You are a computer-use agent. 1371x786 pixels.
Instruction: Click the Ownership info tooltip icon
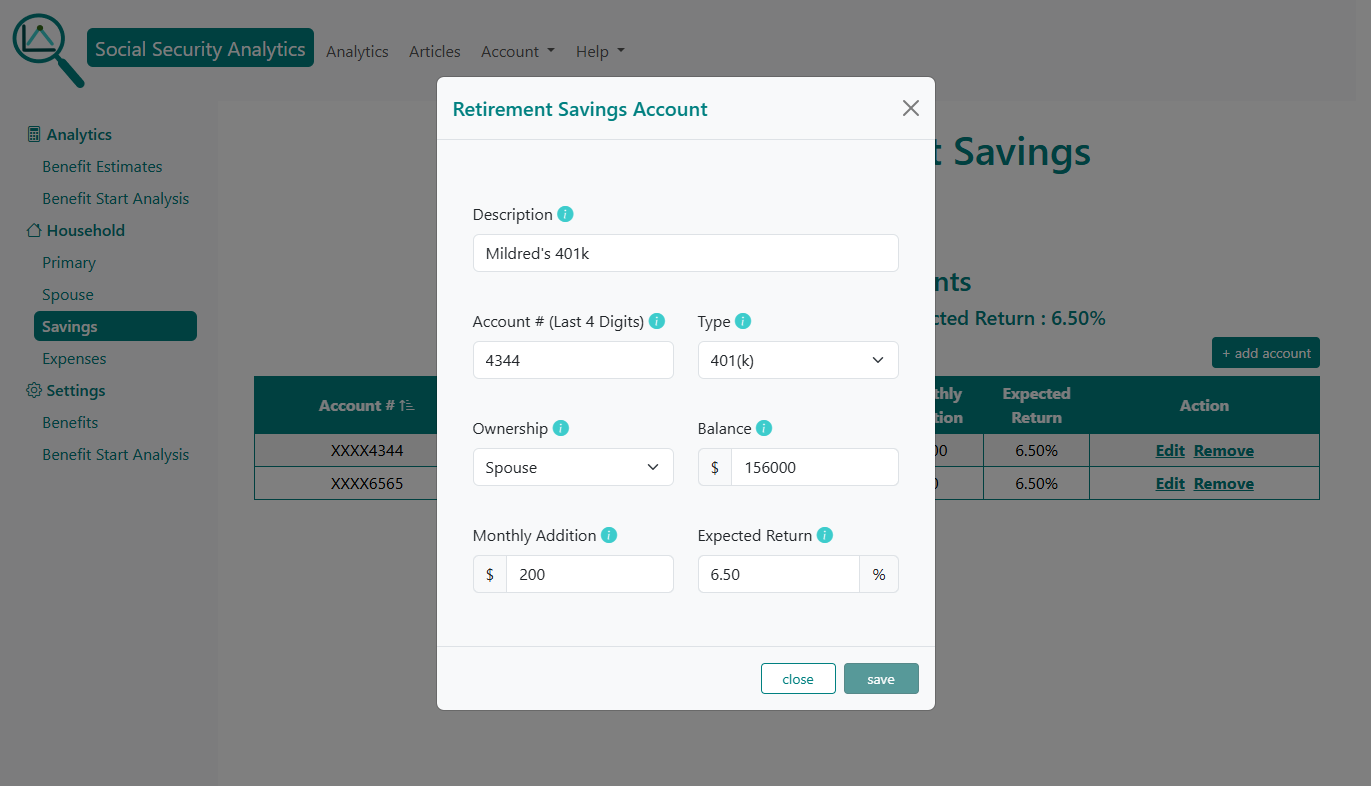(x=561, y=428)
